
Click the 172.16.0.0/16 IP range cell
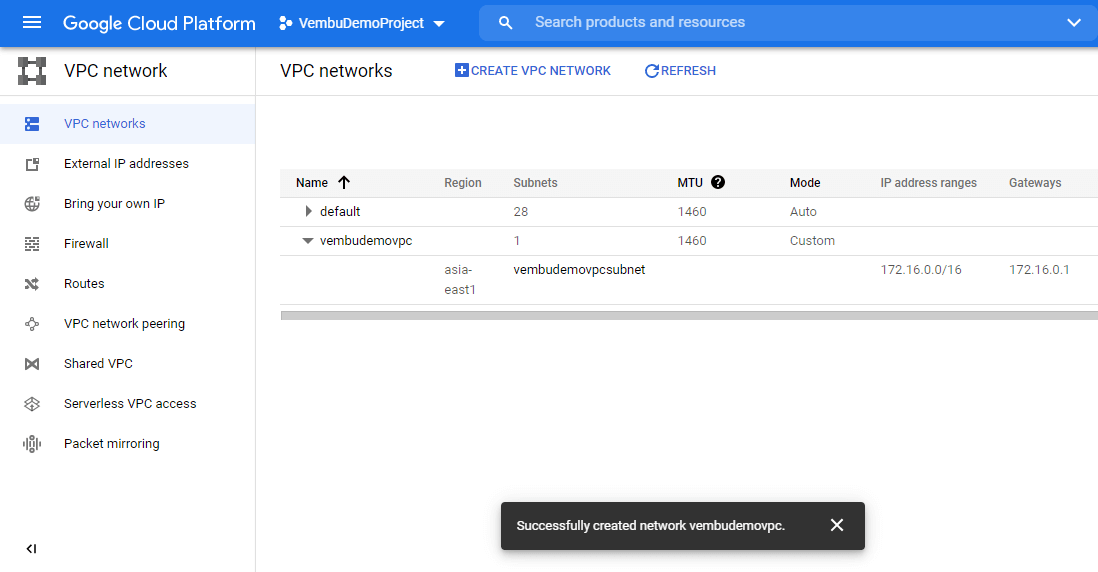tap(921, 270)
